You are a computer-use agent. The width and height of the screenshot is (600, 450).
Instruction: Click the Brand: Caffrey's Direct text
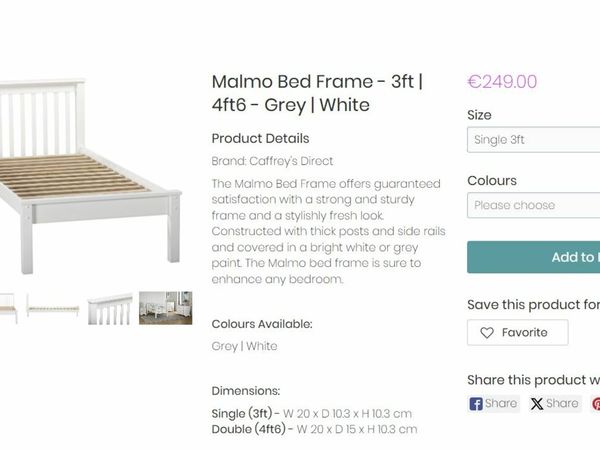tap(272, 161)
